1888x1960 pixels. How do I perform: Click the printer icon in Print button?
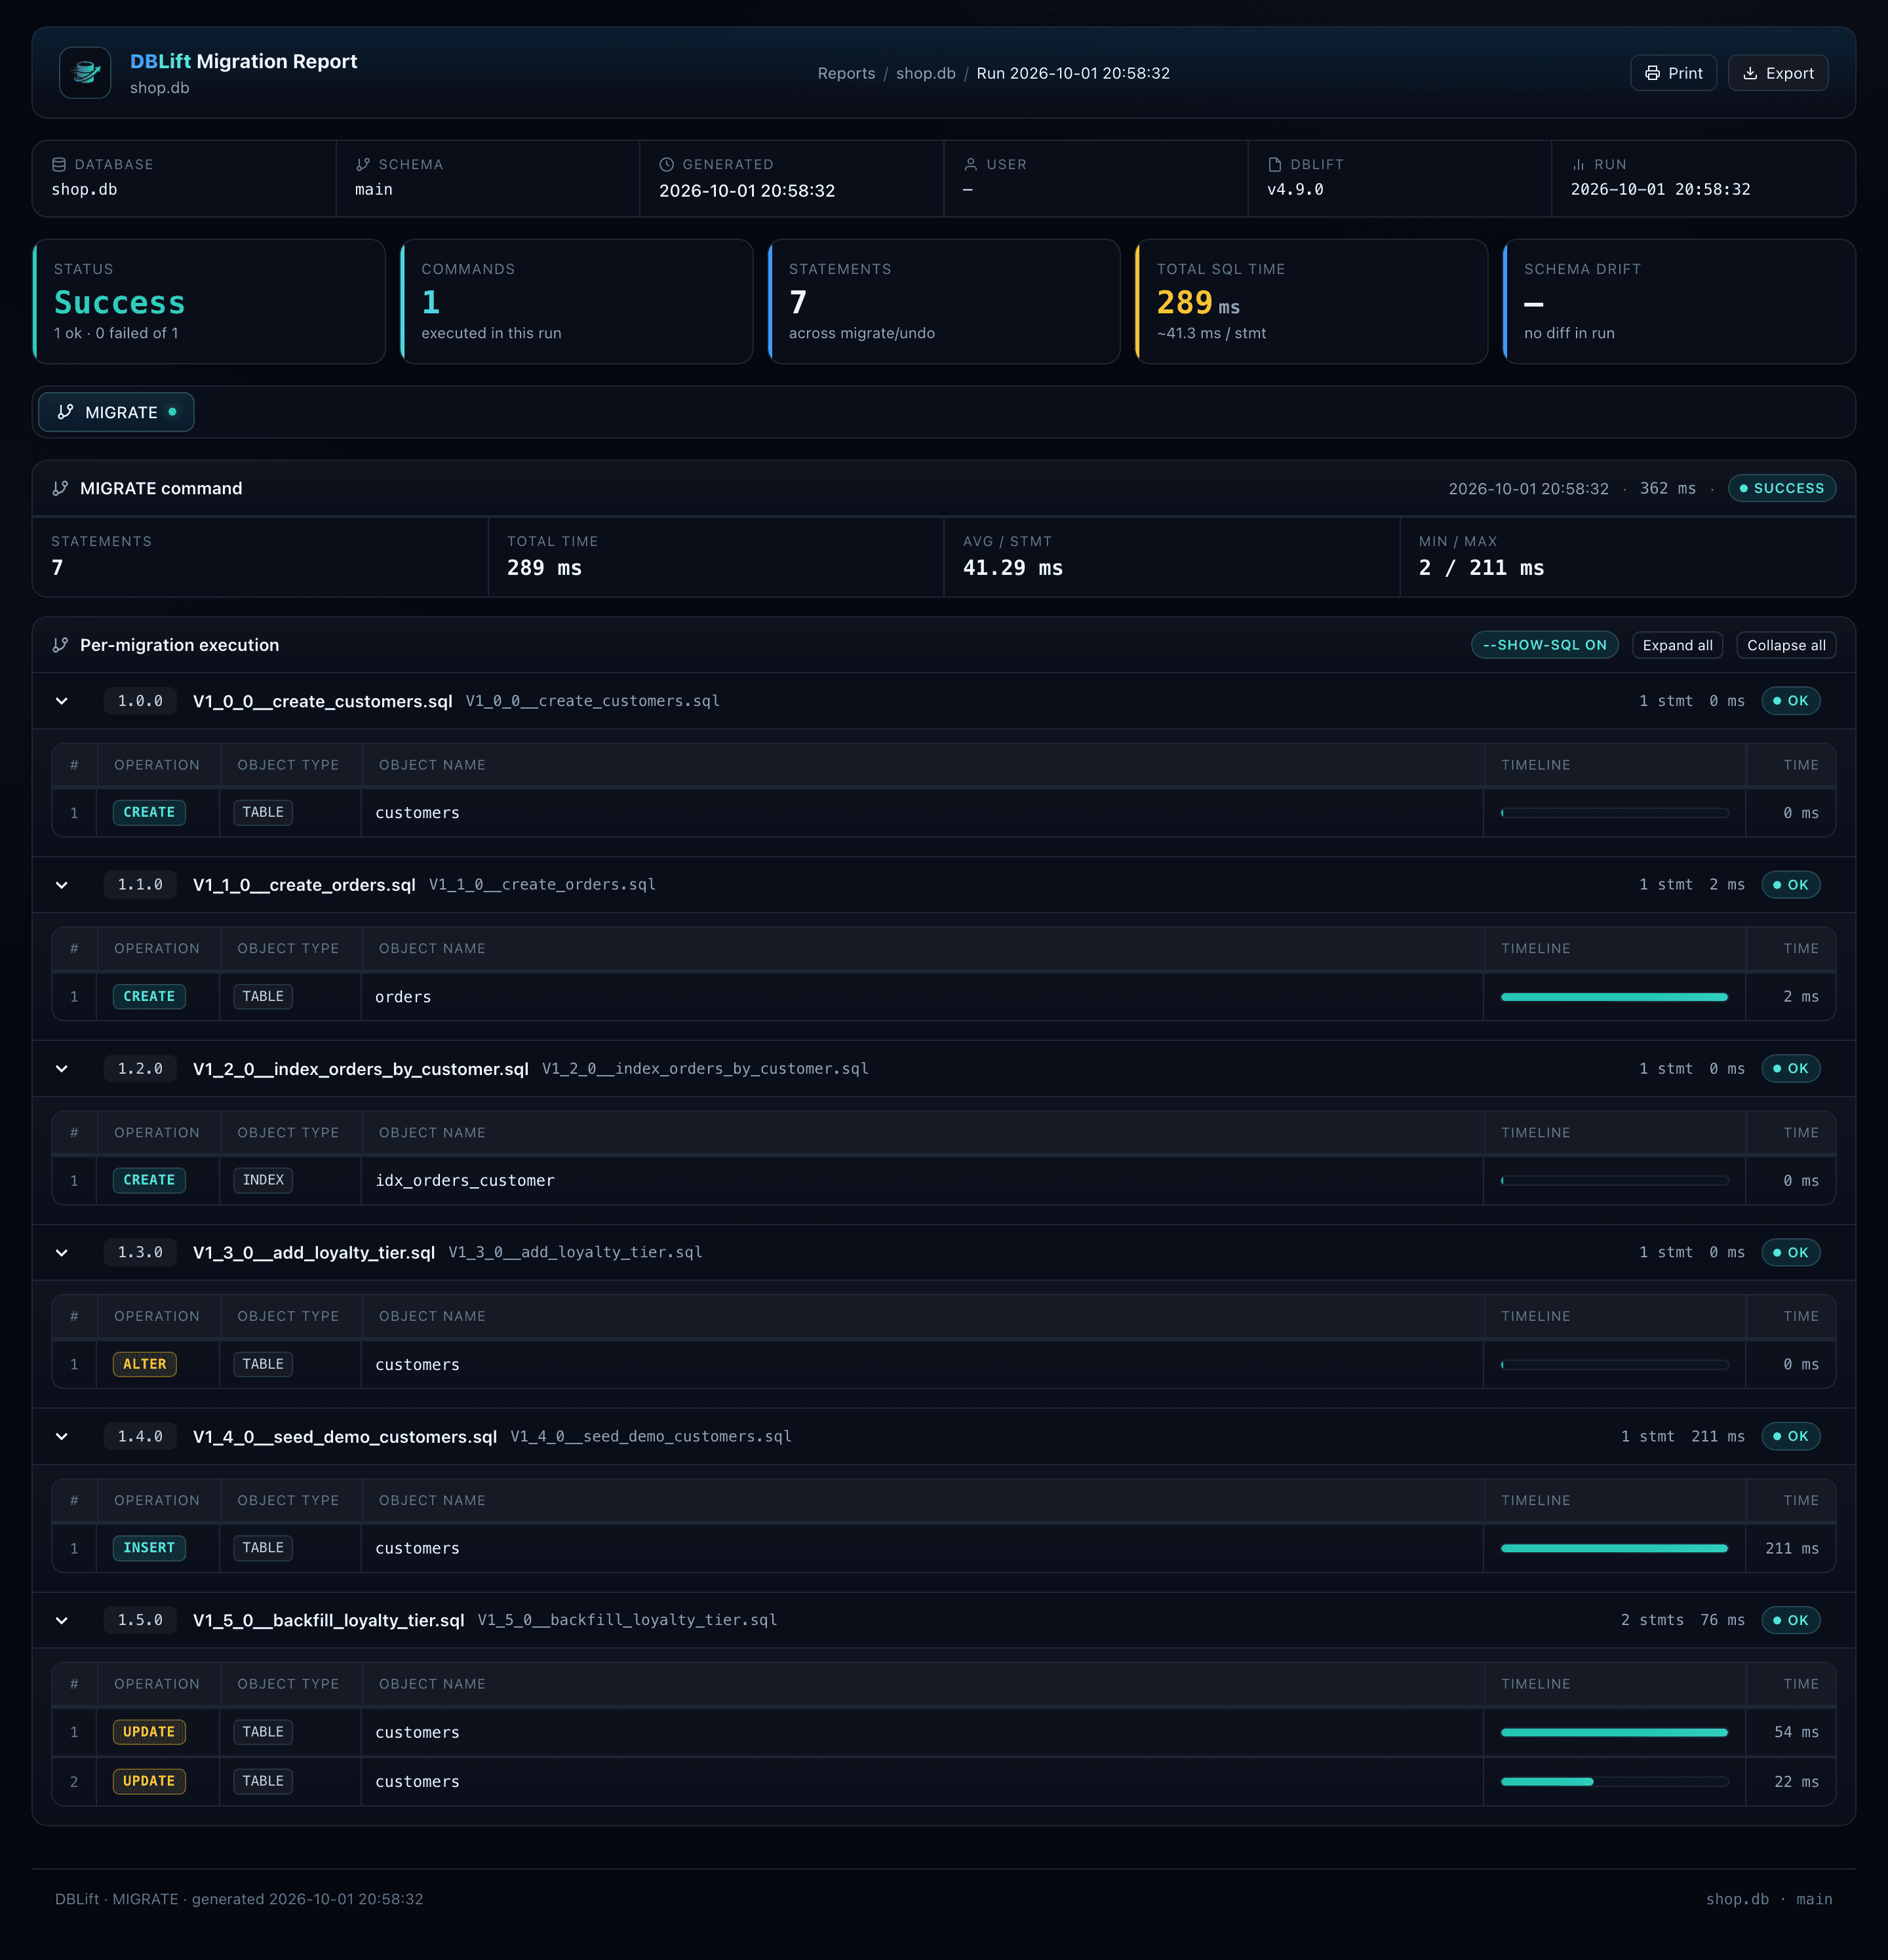click(1652, 74)
